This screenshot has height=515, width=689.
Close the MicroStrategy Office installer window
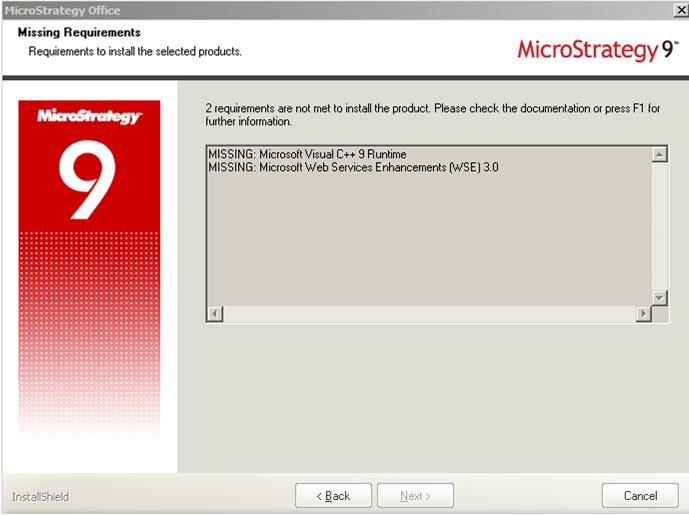(x=681, y=10)
